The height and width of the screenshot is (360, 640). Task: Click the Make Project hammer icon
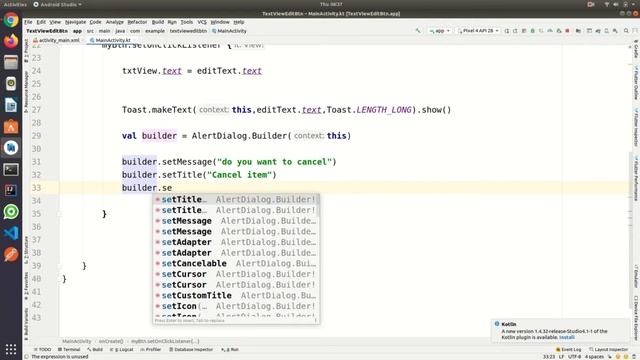tap(418, 31)
